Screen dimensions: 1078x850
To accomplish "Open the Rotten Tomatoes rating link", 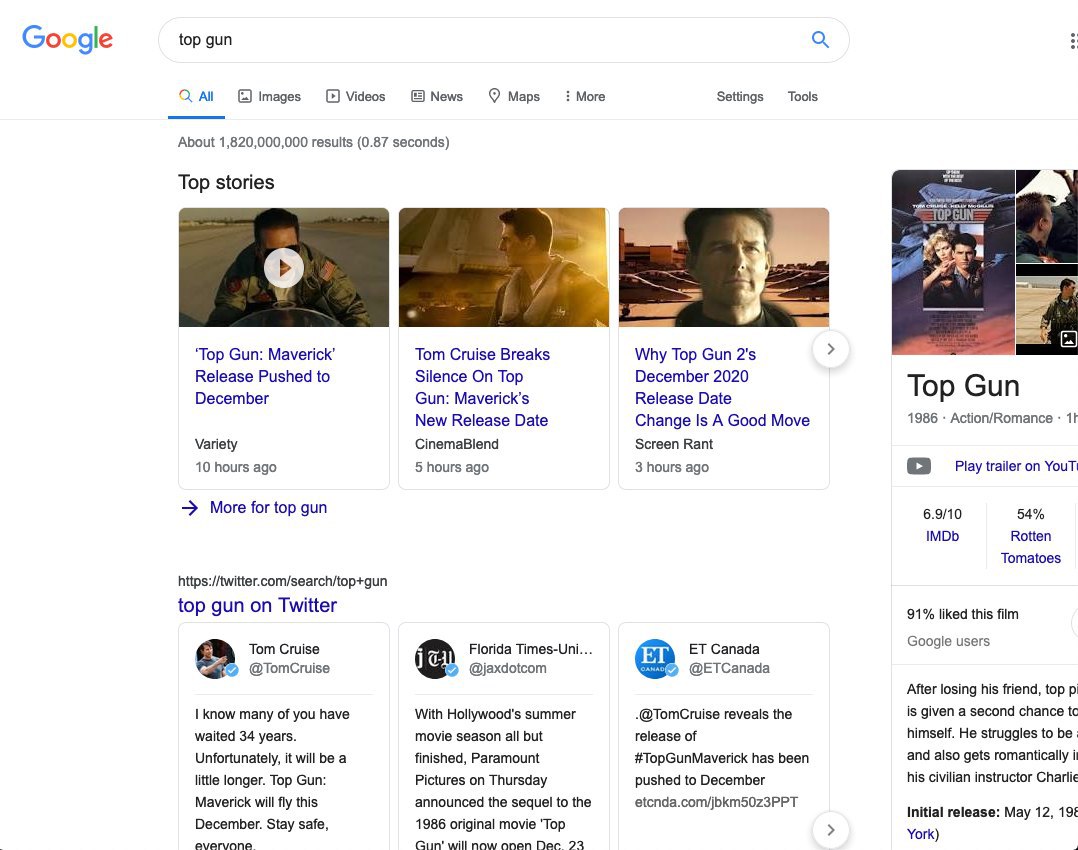I will click(1031, 547).
